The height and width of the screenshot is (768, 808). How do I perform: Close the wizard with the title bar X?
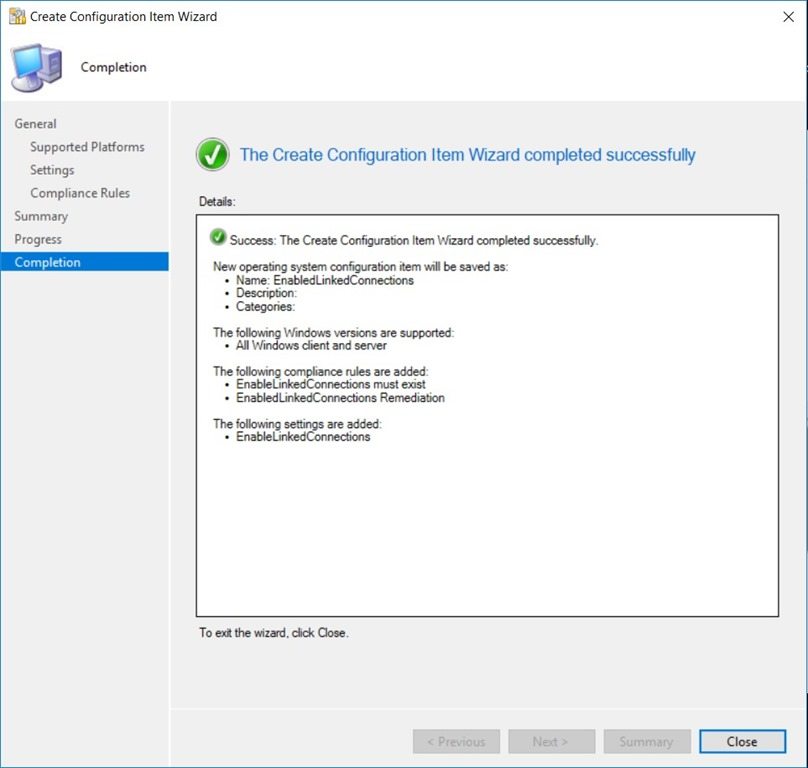pyautogui.click(x=788, y=17)
